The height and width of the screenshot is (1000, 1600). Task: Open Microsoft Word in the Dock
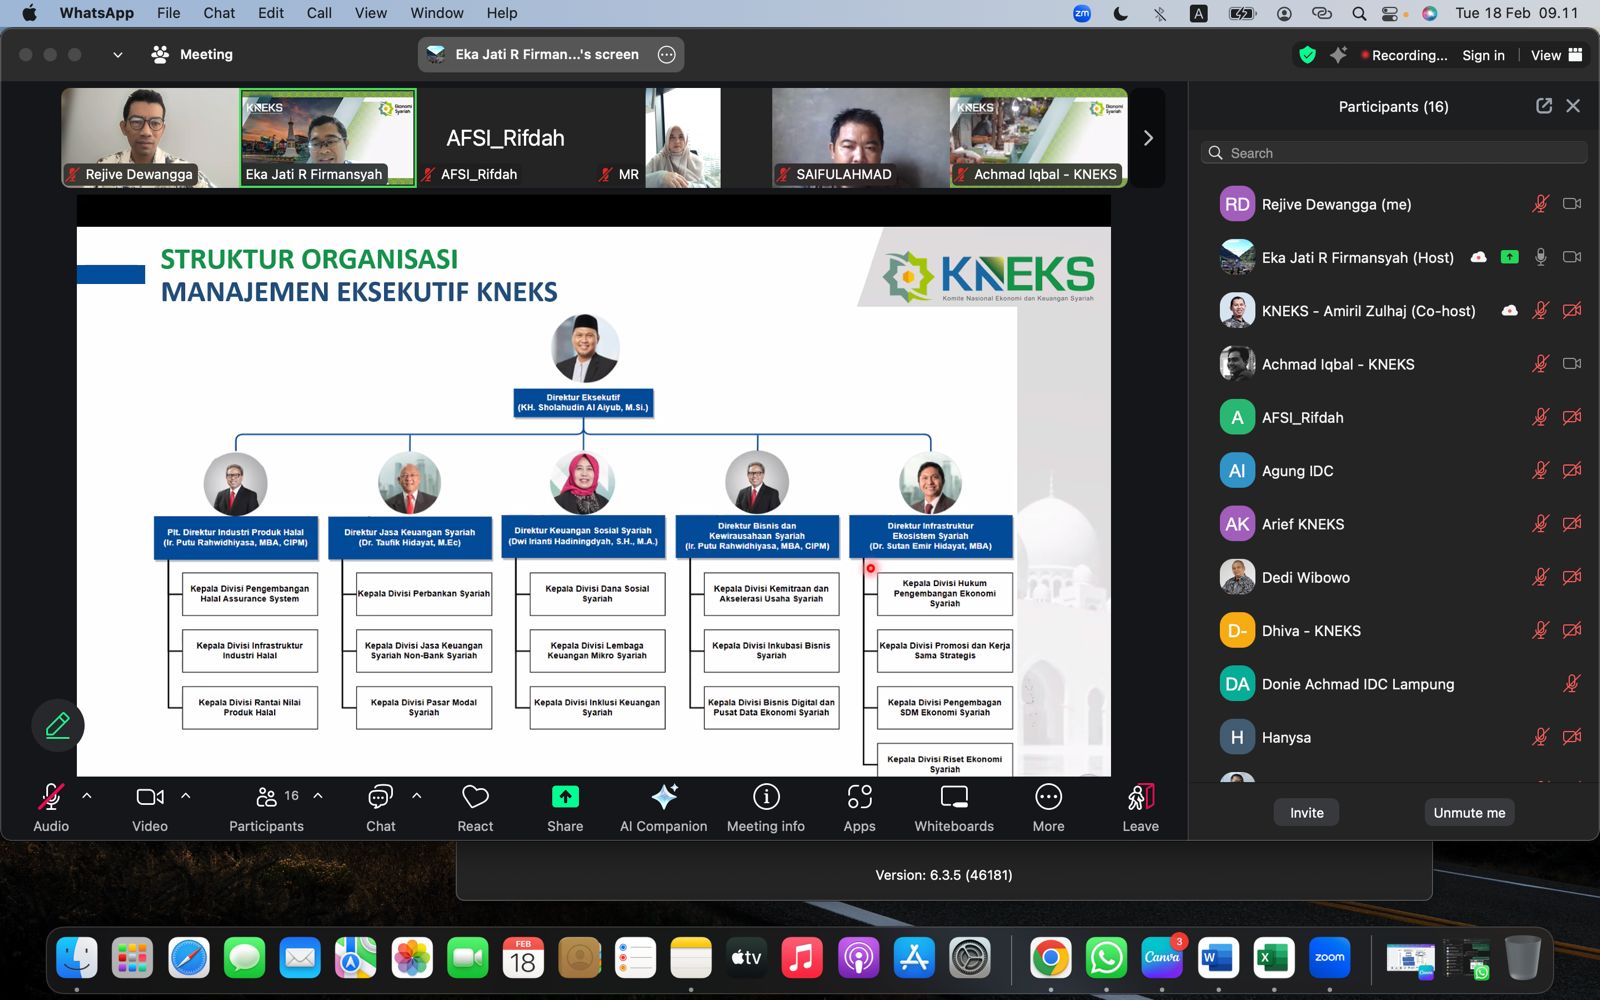click(1217, 958)
